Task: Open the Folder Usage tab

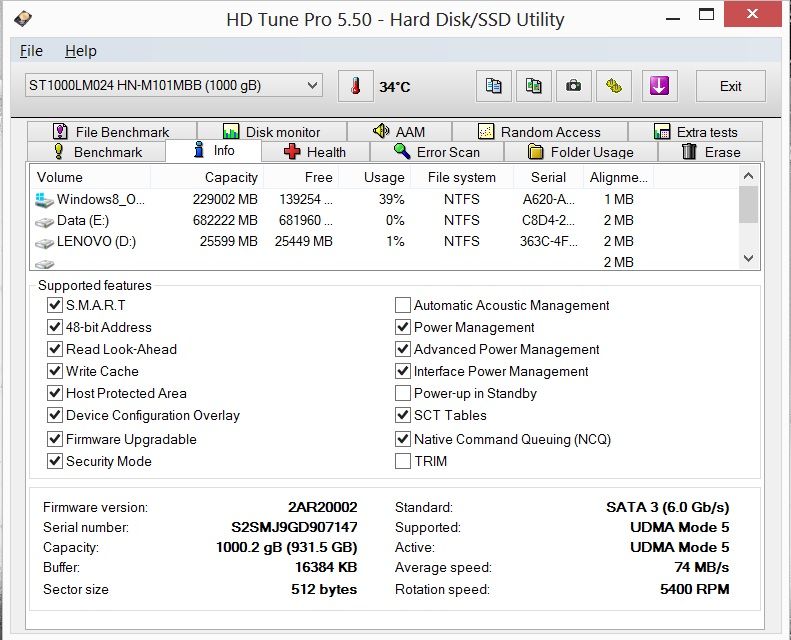Action: pos(581,152)
